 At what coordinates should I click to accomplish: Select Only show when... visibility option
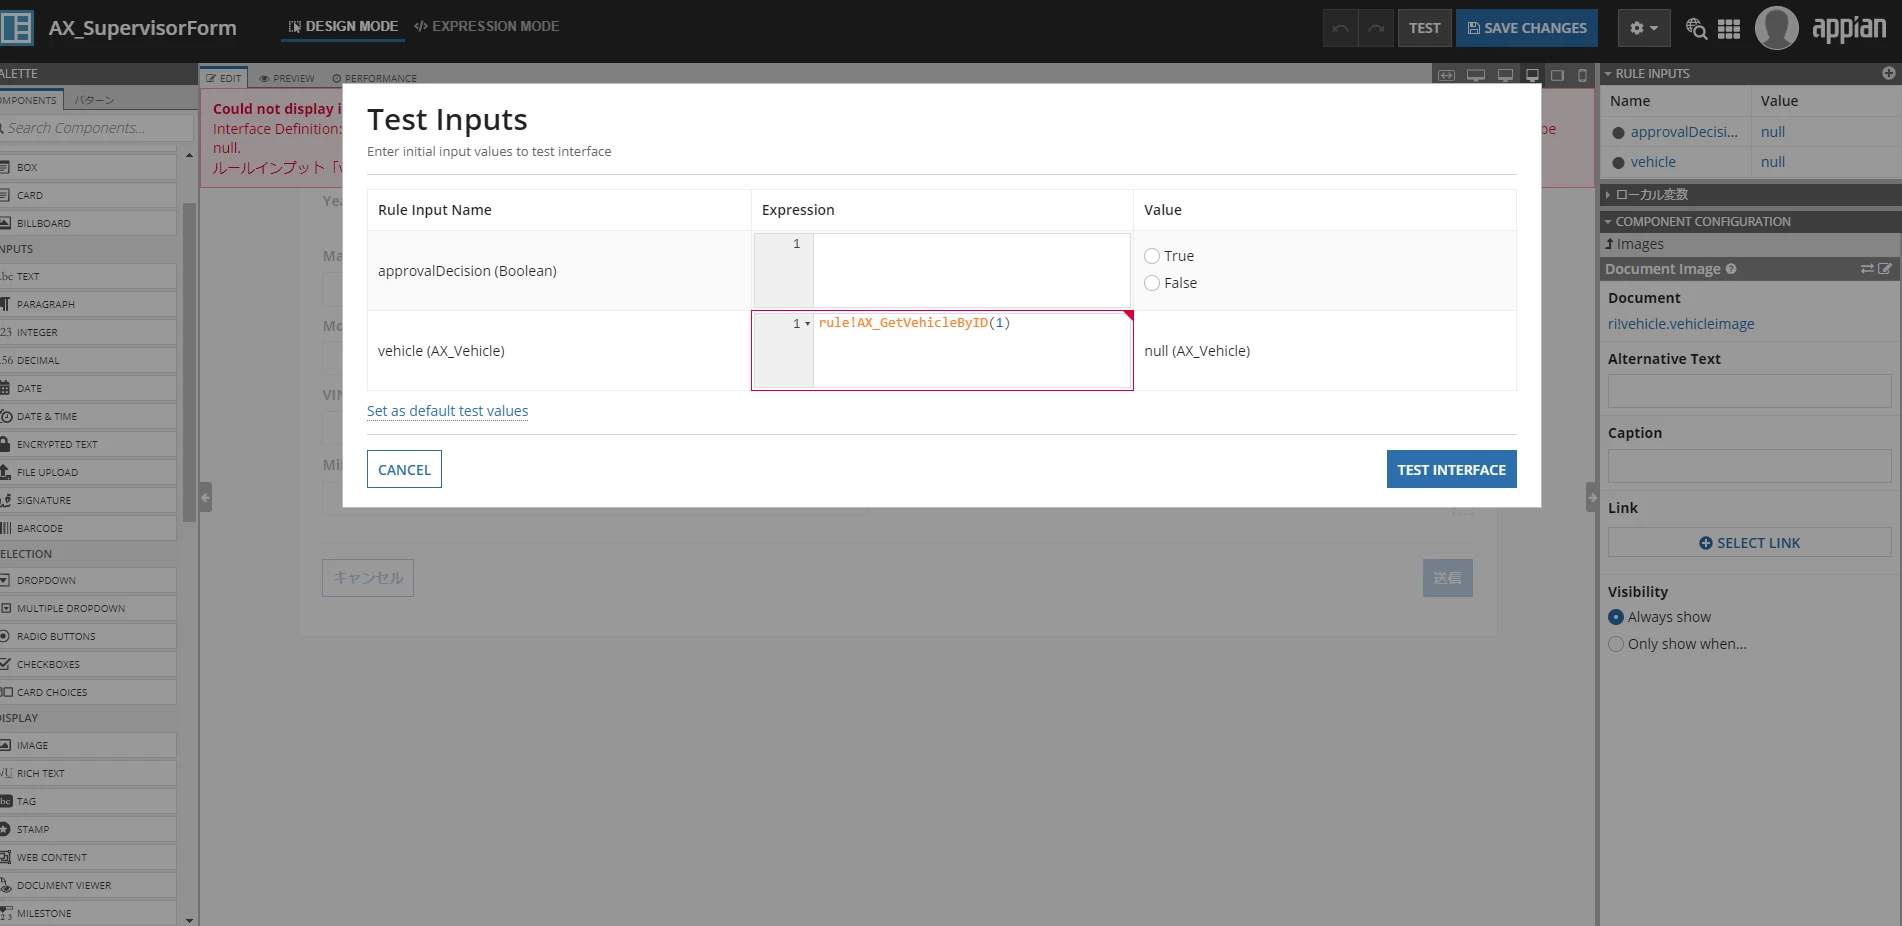click(1616, 644)
